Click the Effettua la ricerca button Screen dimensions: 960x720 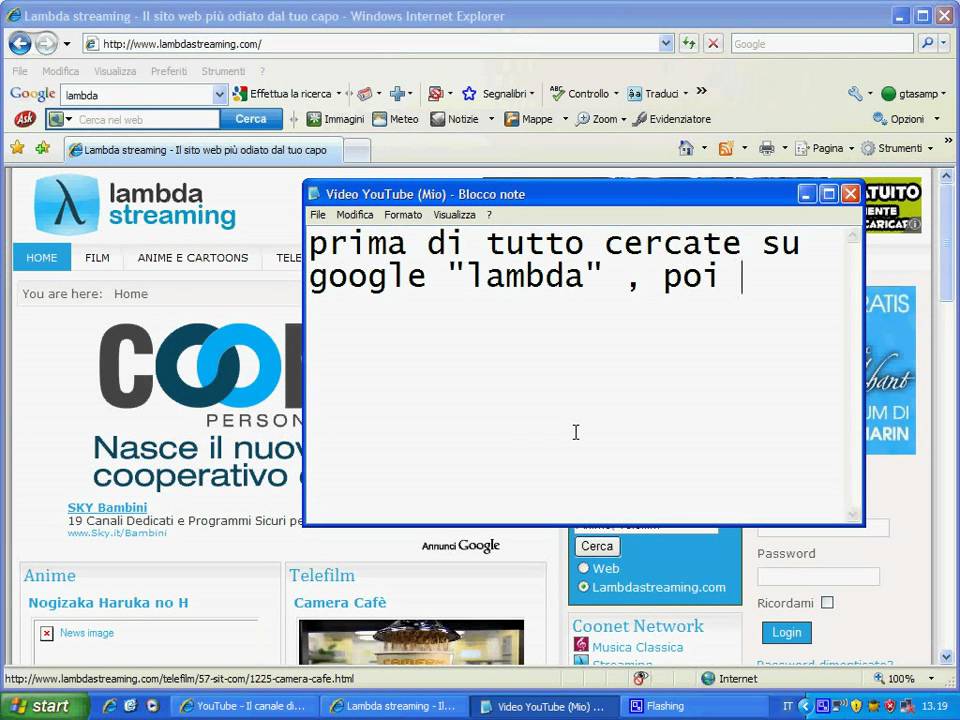click(283, 94)
